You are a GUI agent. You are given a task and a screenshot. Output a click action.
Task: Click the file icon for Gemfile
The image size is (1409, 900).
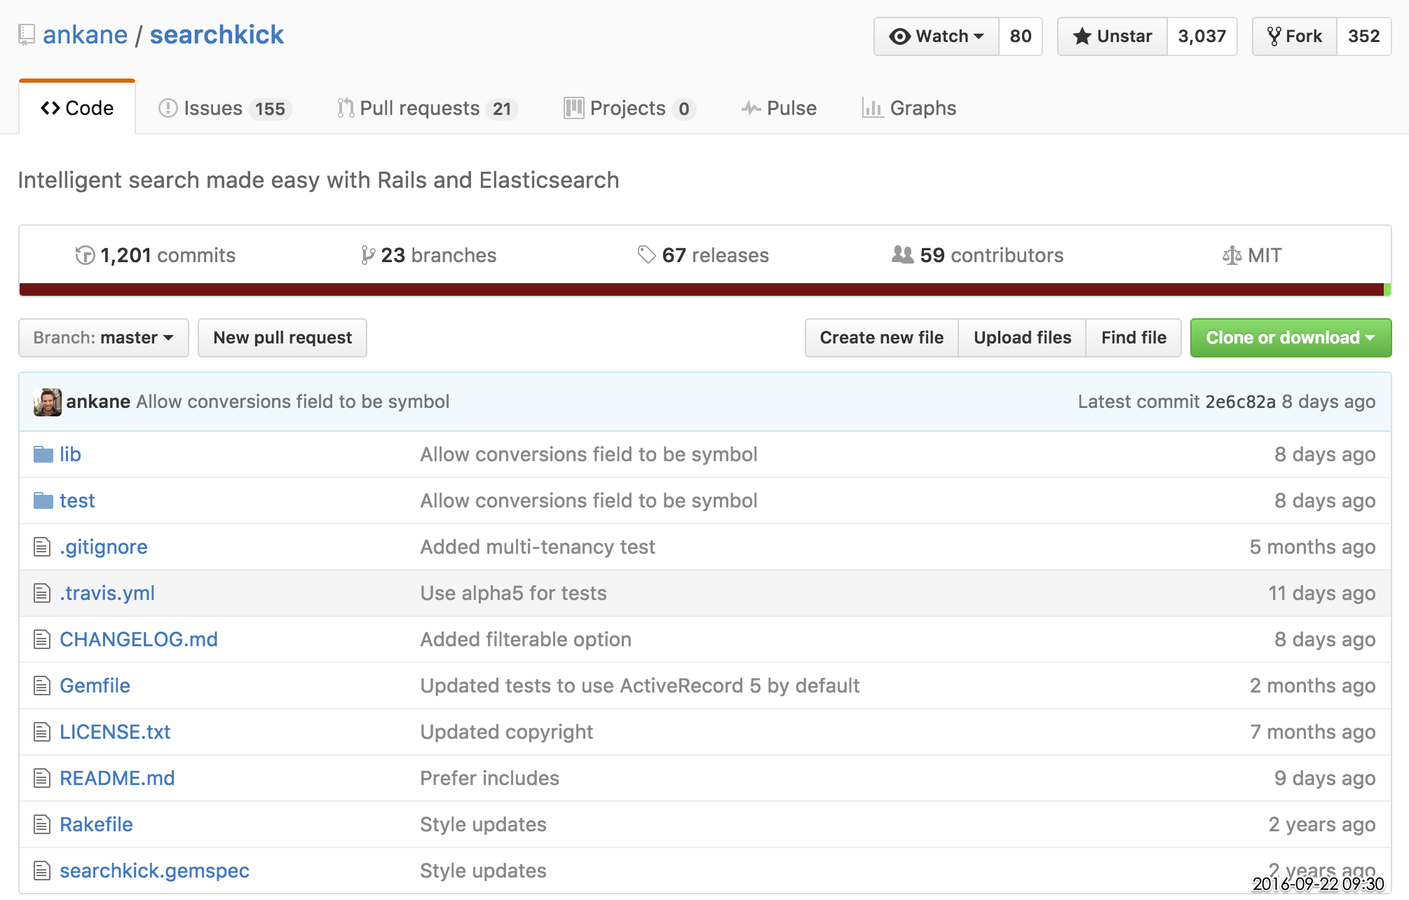tap(42, 686)
